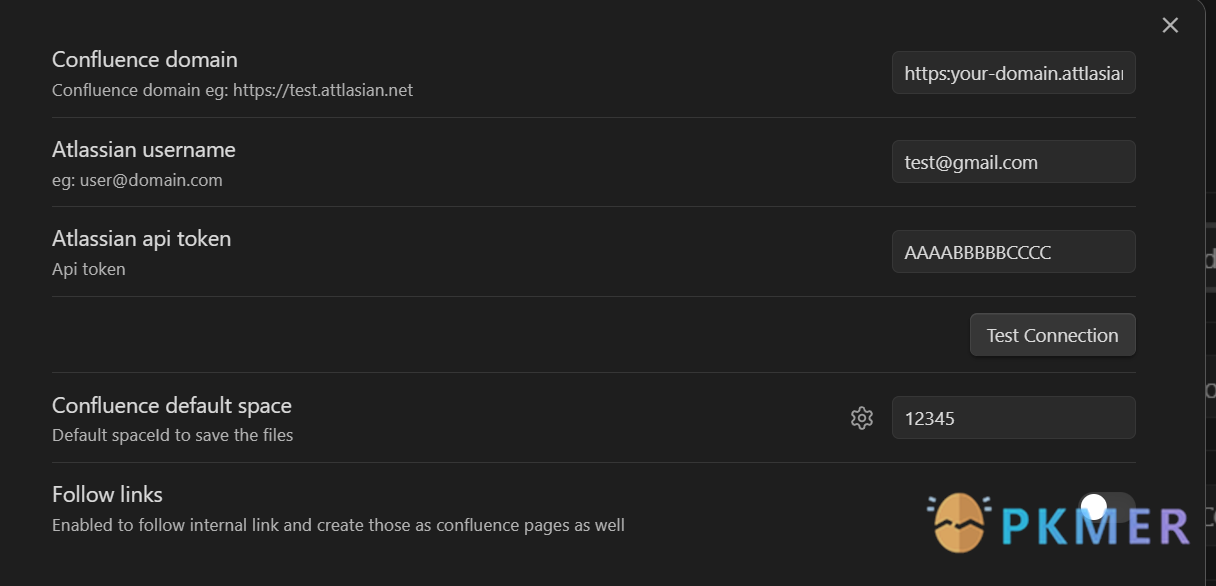The image size is (1216, 586).
Task: Click the Atlassian username input field
Action: (x=1013, y=162)
